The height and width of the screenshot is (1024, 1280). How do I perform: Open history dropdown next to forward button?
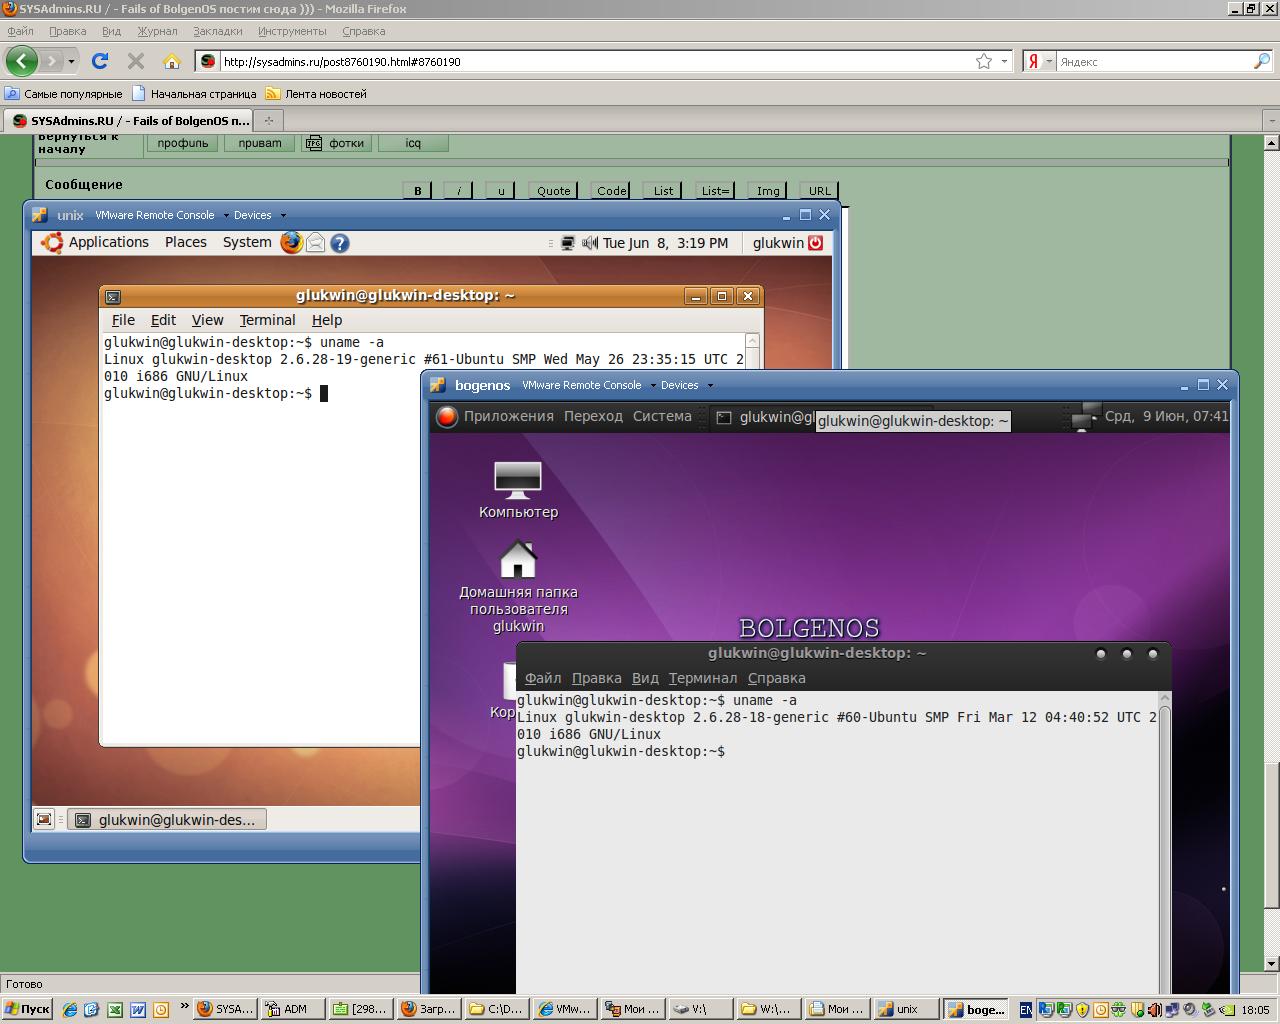click(71, 61)
